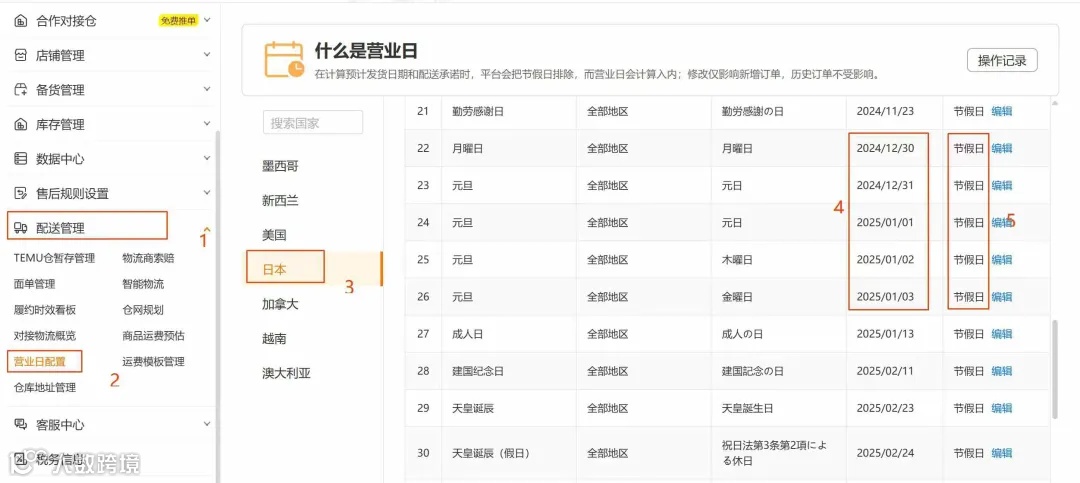Expand the 店铺管理 section chevron

point(207,54)
